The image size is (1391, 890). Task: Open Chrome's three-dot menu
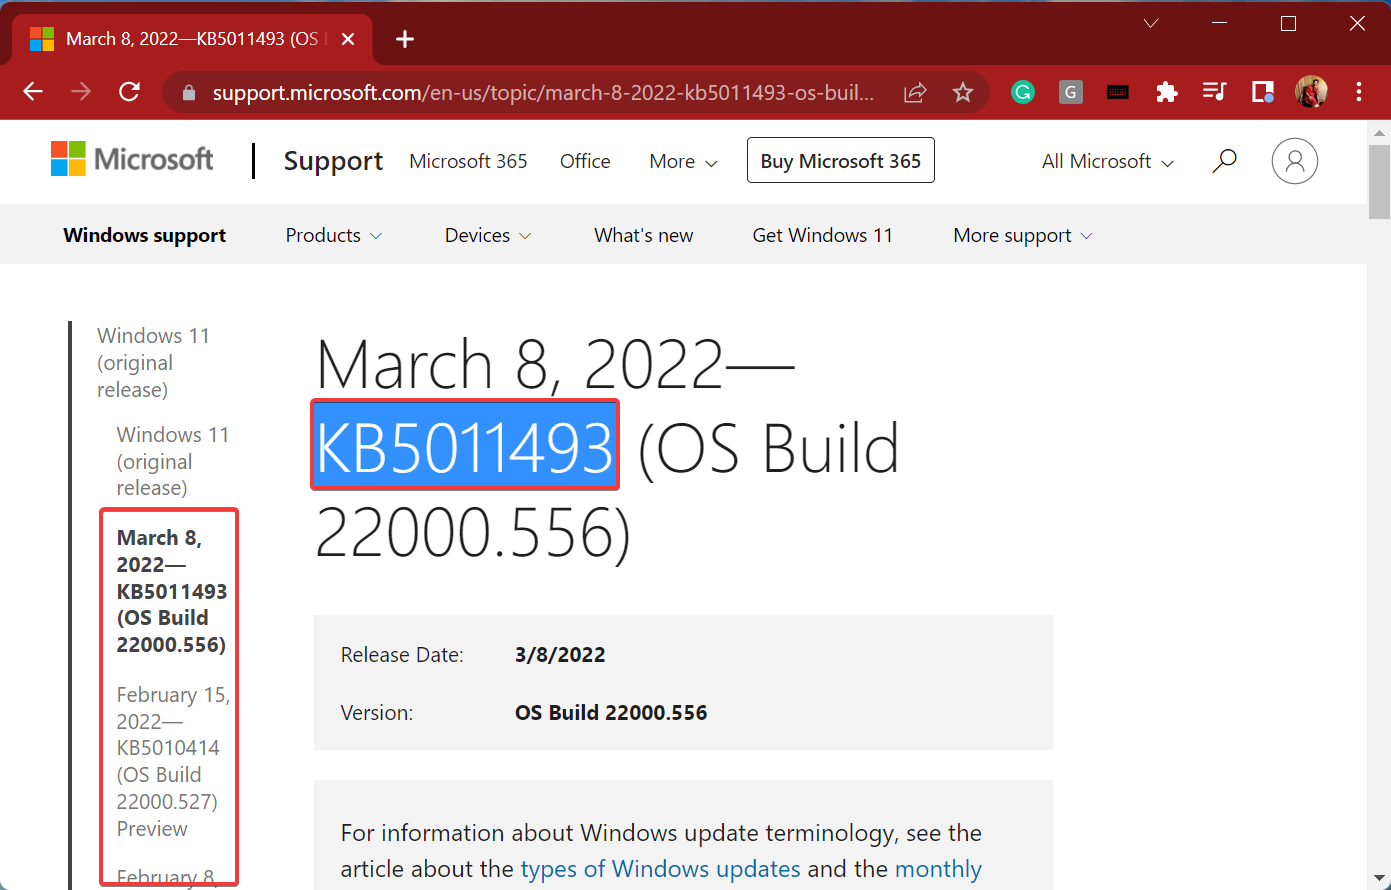[x=1359, y=91]
